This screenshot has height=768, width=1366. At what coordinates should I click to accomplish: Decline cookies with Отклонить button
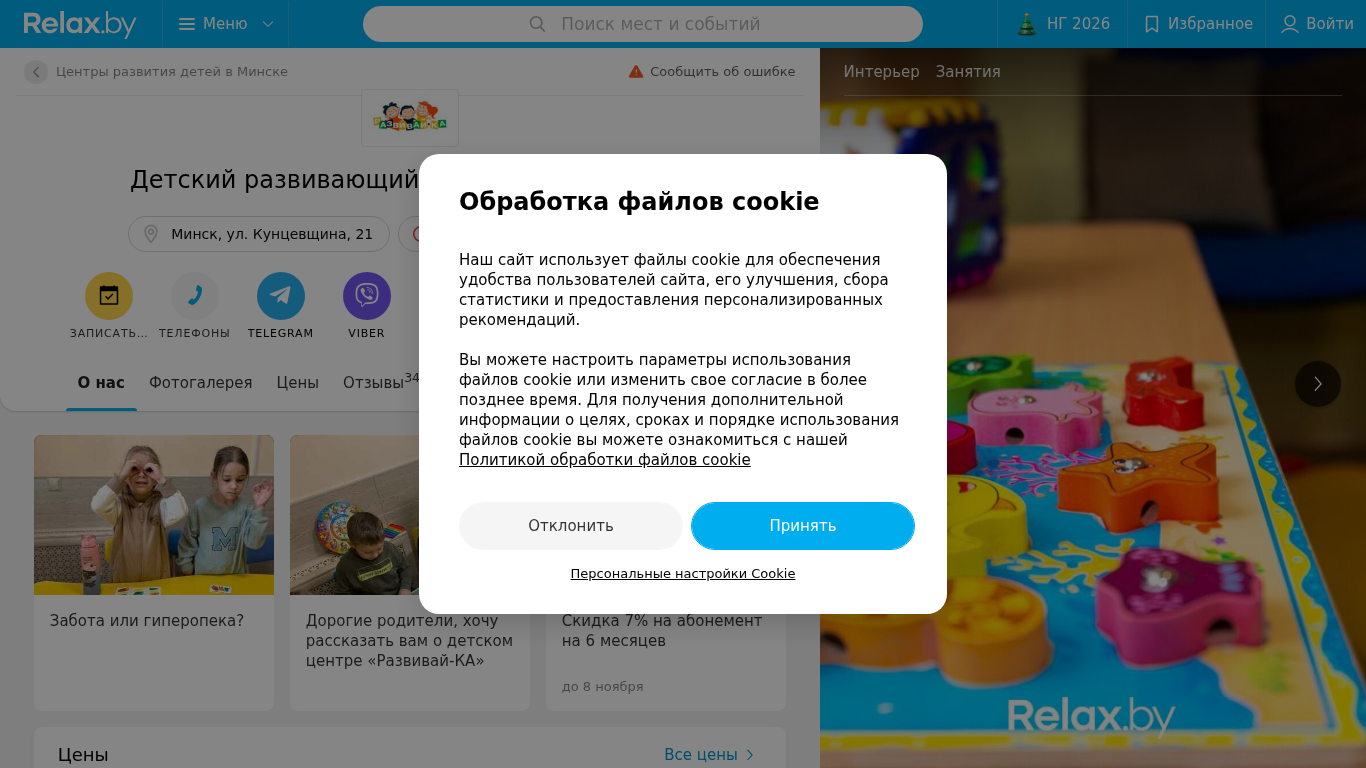pos(571,526)
